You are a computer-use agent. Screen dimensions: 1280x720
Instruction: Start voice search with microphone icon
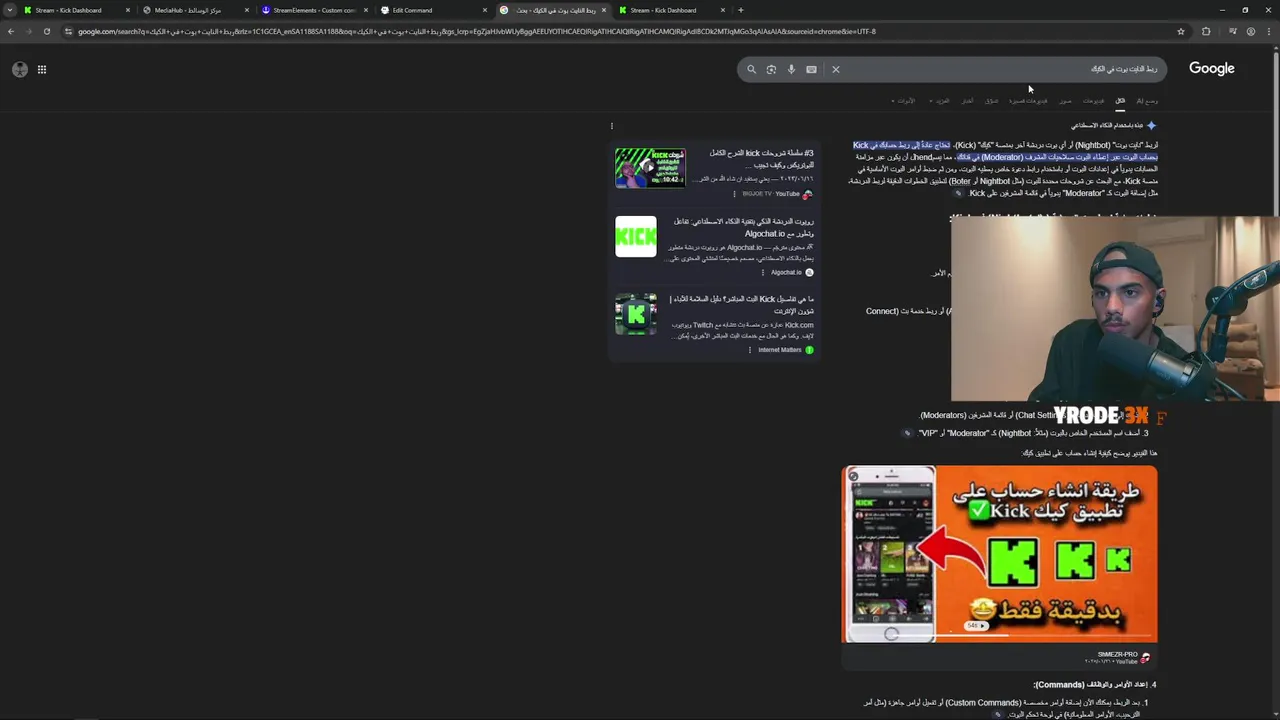coord(791,69)
